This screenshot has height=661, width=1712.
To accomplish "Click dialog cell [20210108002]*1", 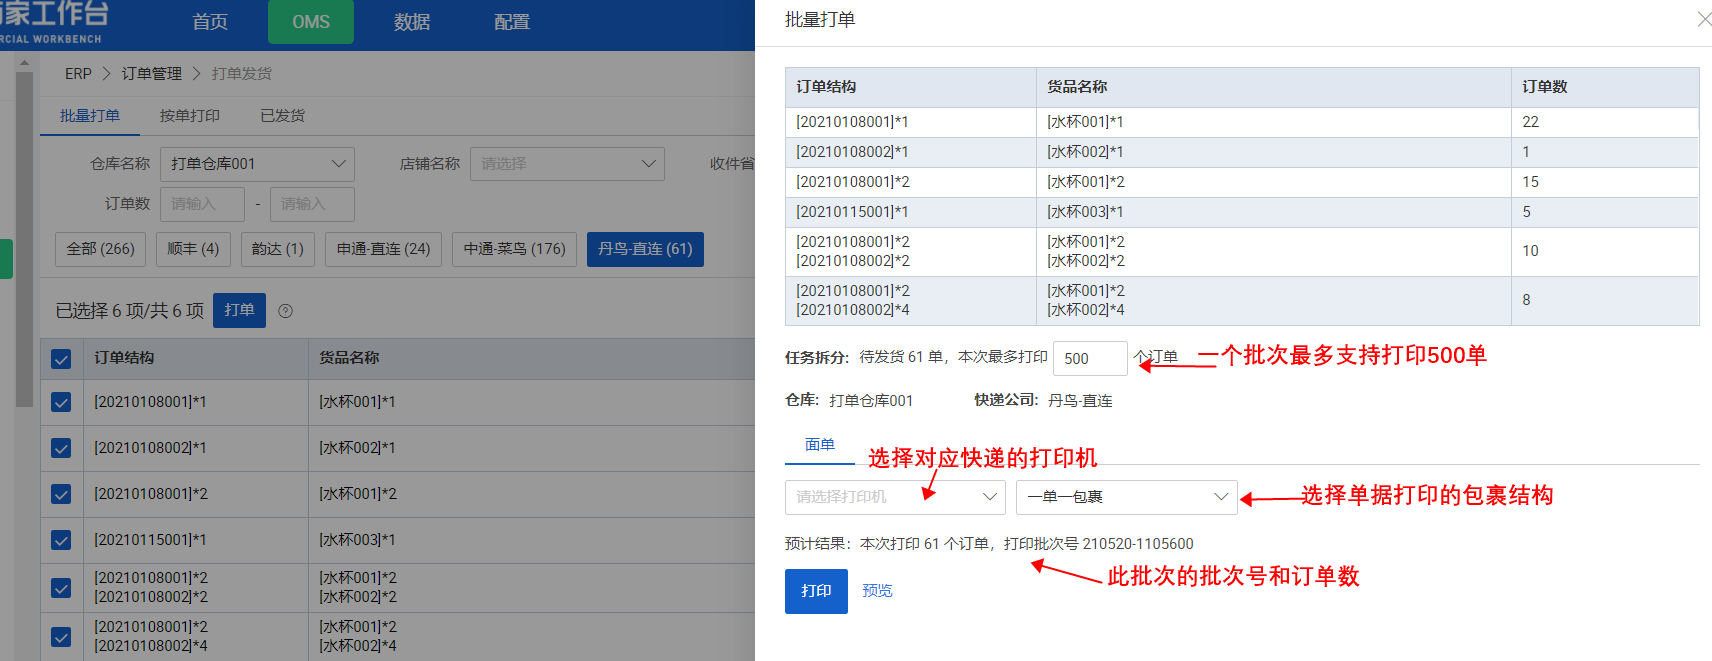I will 911,152.
